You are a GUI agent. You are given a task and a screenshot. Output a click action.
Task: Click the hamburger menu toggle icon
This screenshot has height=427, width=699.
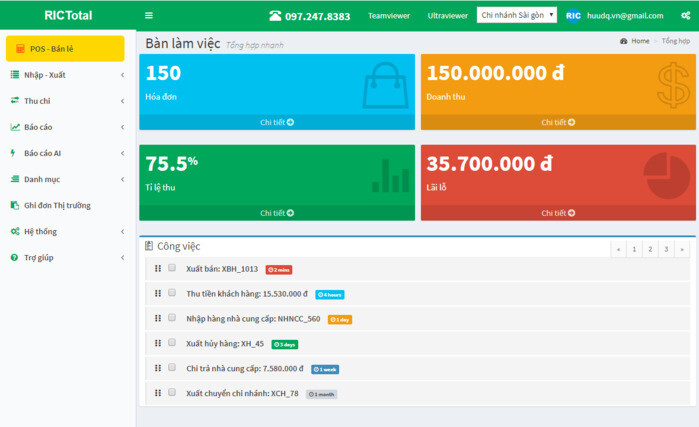(x=149, y=16)
